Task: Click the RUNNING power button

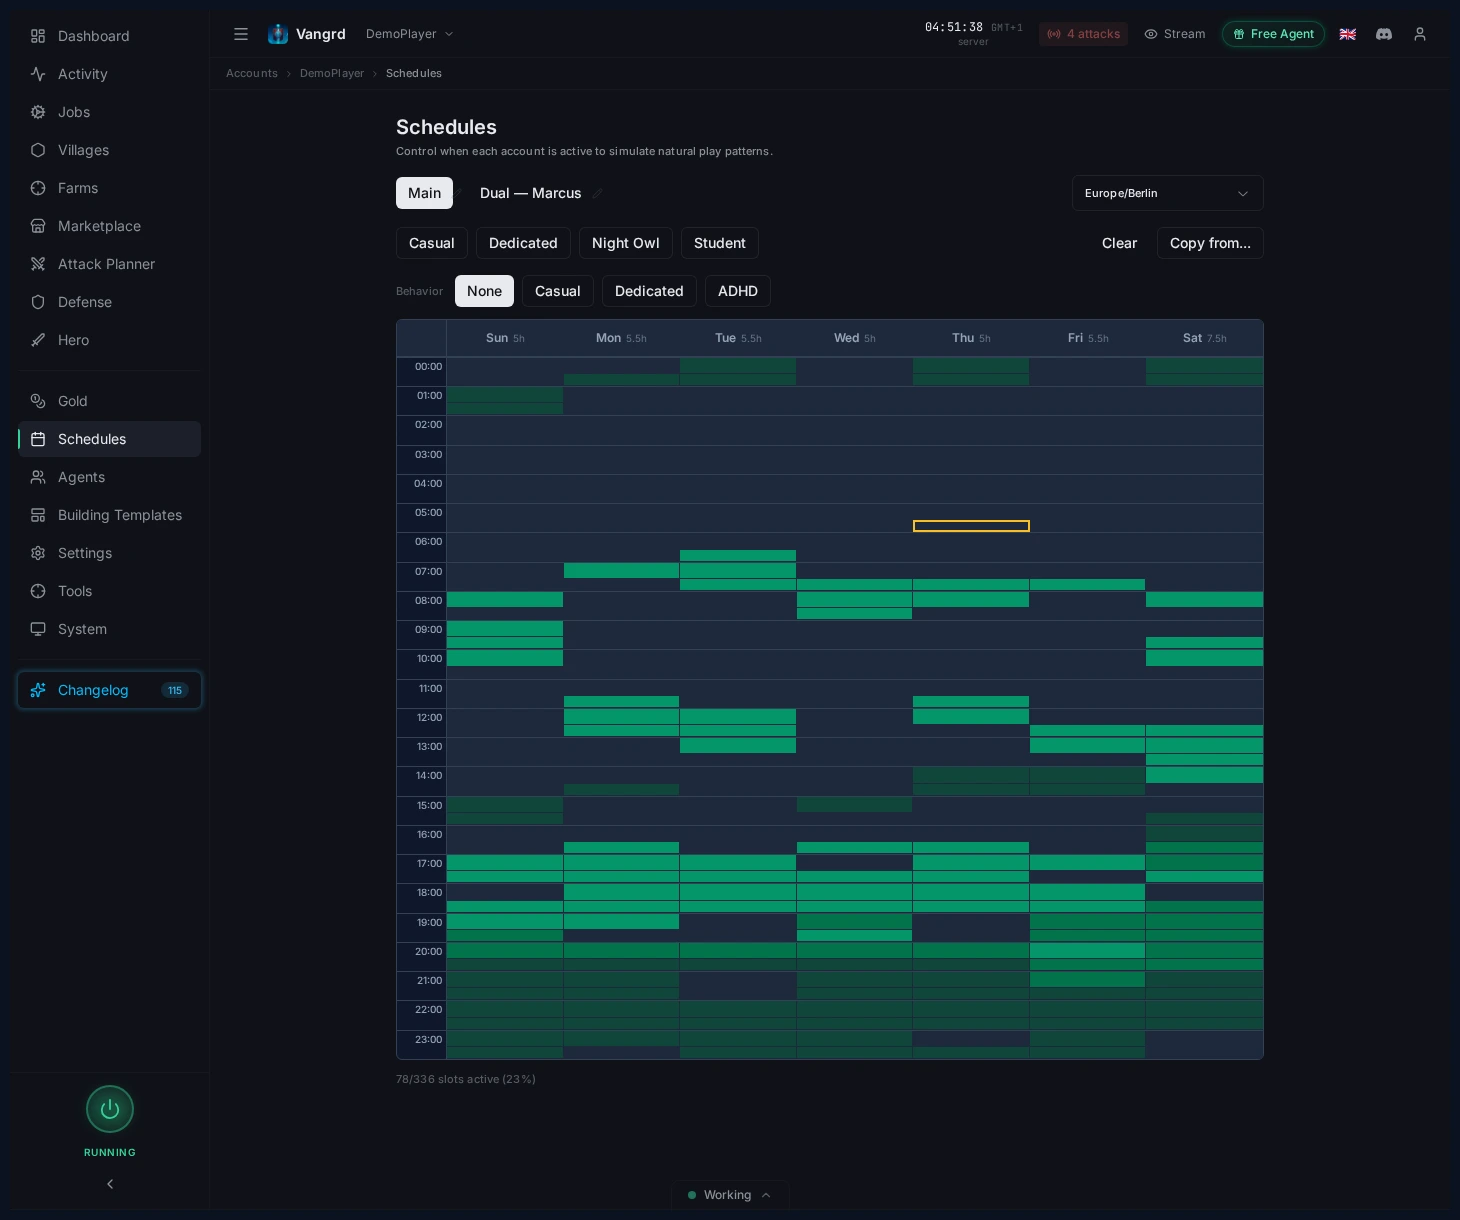Action: tap(110, 1109)
